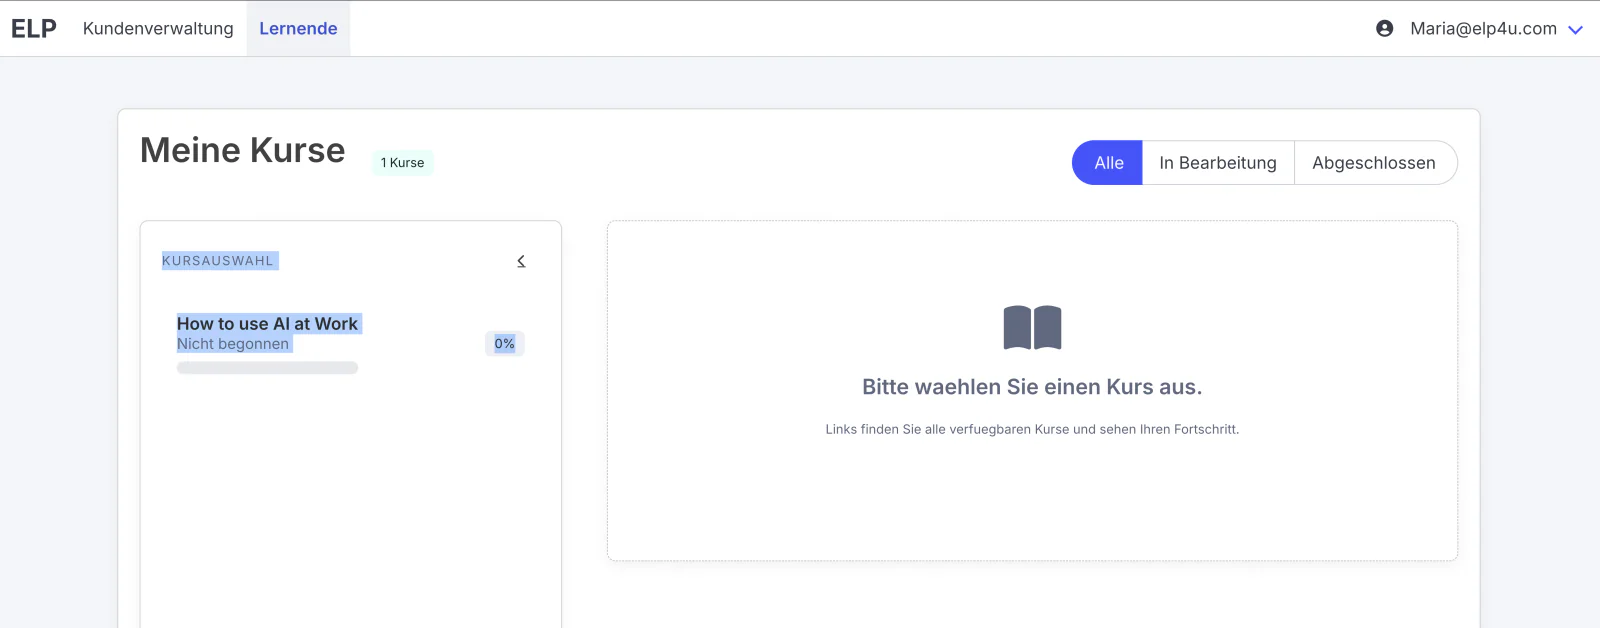1600x628 pixels.
Task: Open the Kundenverwaltung tab
Action: tap(158, 29)
